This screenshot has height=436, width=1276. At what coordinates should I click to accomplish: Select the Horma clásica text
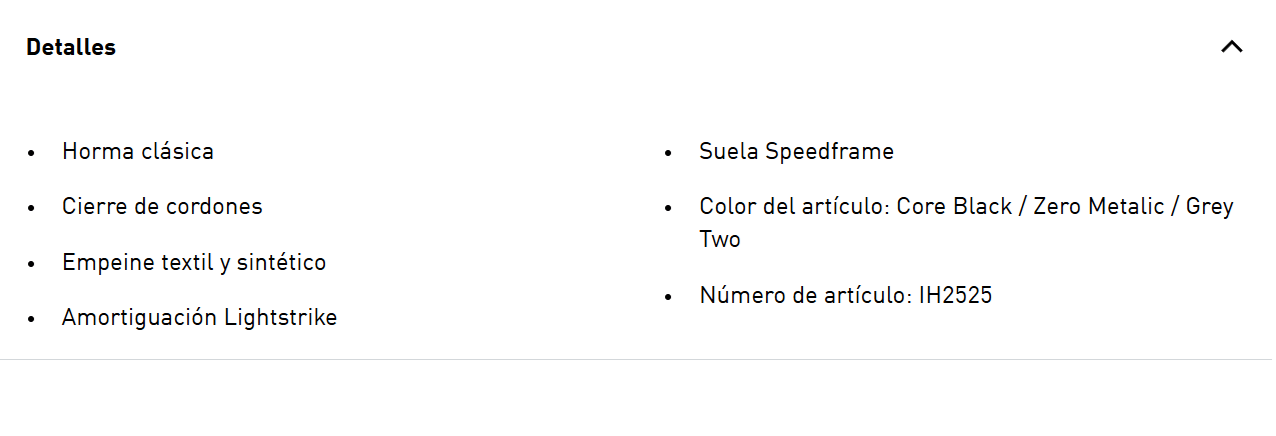[138, 152]
